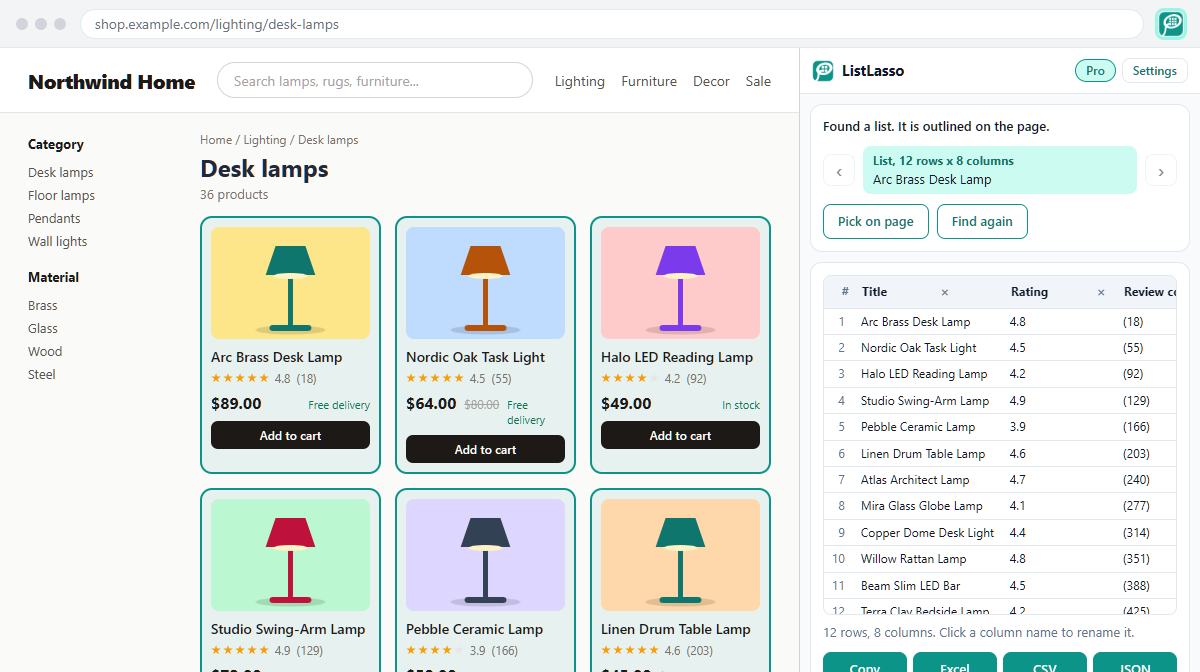Viewport: 1200px width, 672px height.
Task: Select table row Mira Glass Globe Lamp
Action: (1000, 506)
